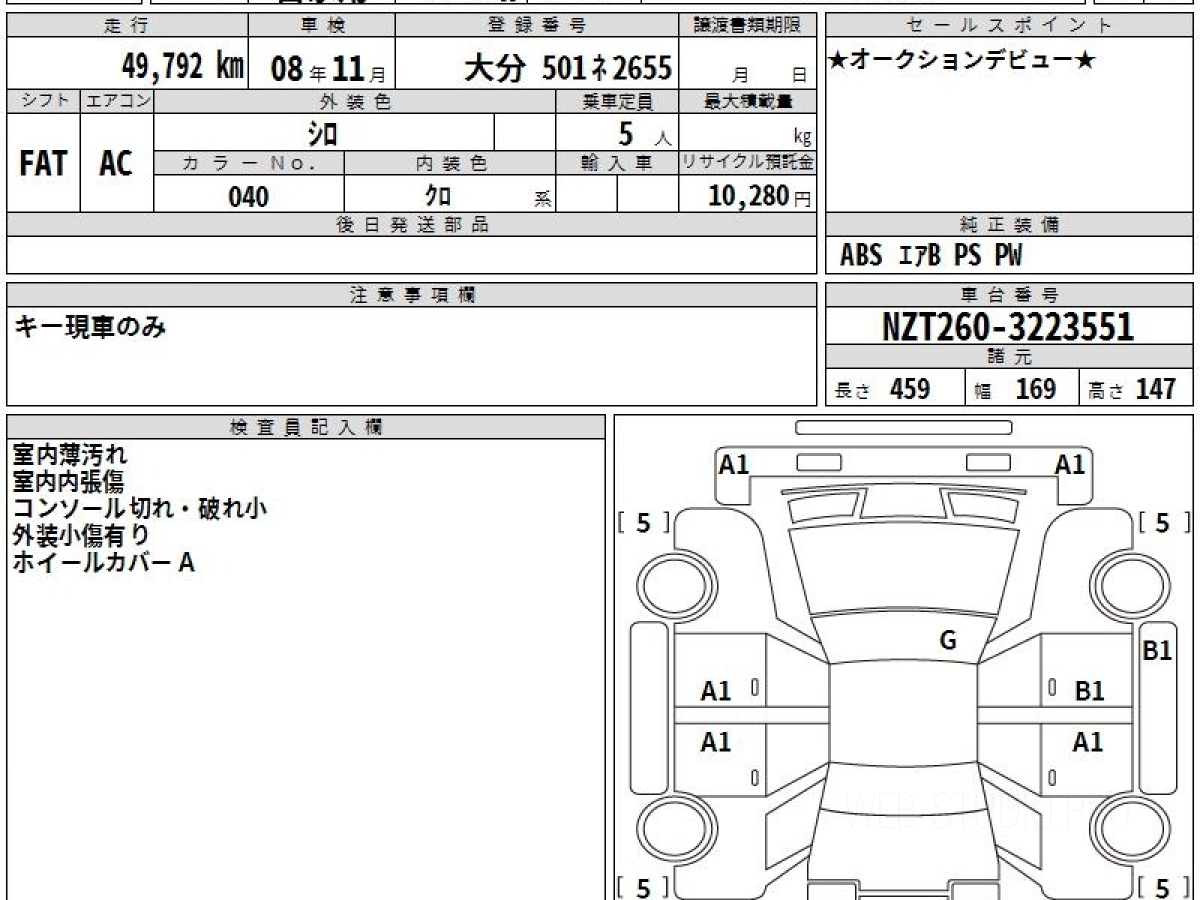The width and height of the screenshot is (1200, 900).
Task: Click the 後日発送部品 header
Action: coord(412,225)
